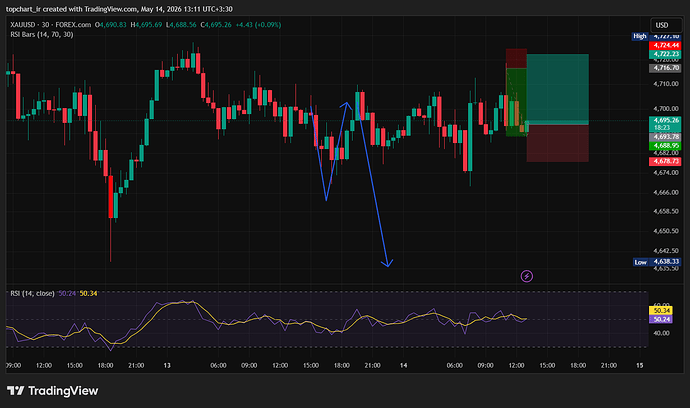Click the purple RSI value 50.24 tag
690x408 pixels.
[x=661, y=319]
